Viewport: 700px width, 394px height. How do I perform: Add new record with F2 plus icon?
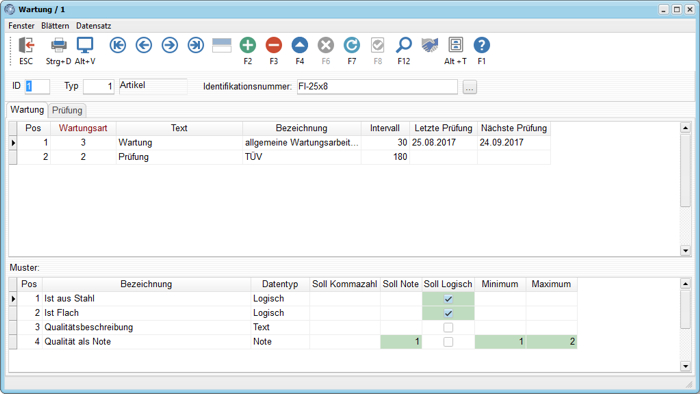(248, 45)
